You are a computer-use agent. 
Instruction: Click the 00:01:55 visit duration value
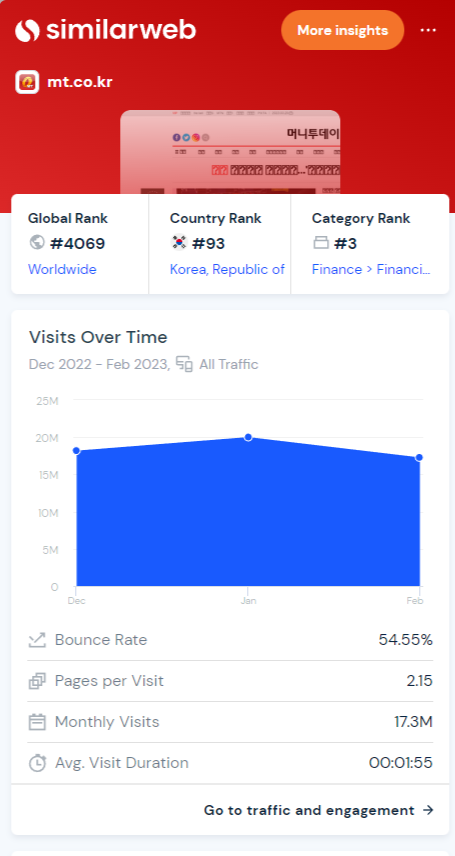click(401, 763)
